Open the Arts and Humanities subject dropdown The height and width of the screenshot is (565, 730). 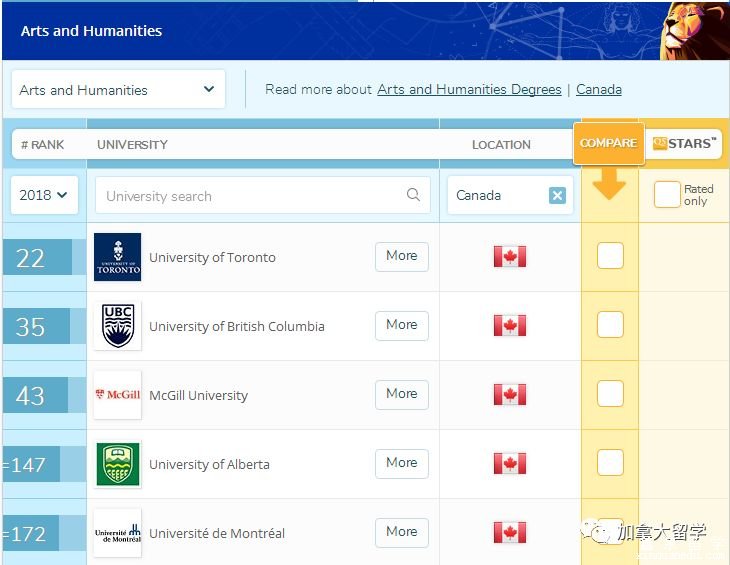click(118, 89)
